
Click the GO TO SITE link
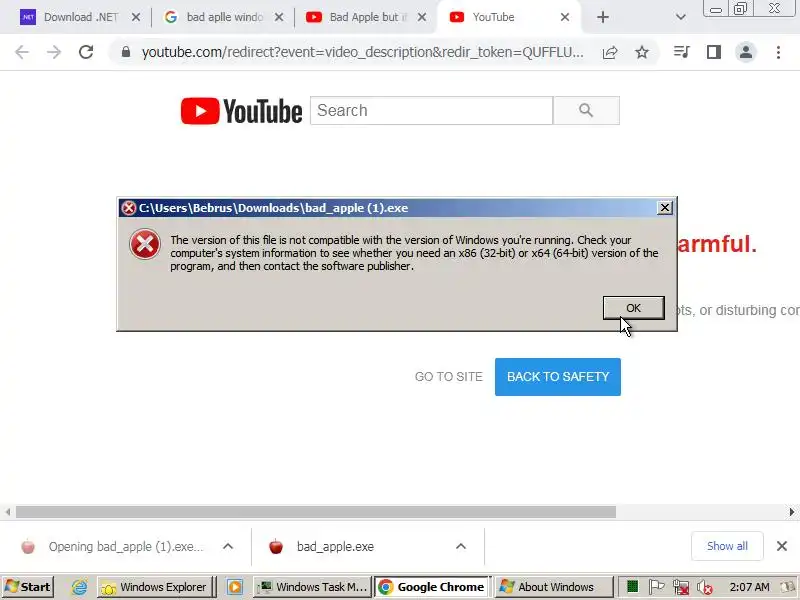click(448, 377)
